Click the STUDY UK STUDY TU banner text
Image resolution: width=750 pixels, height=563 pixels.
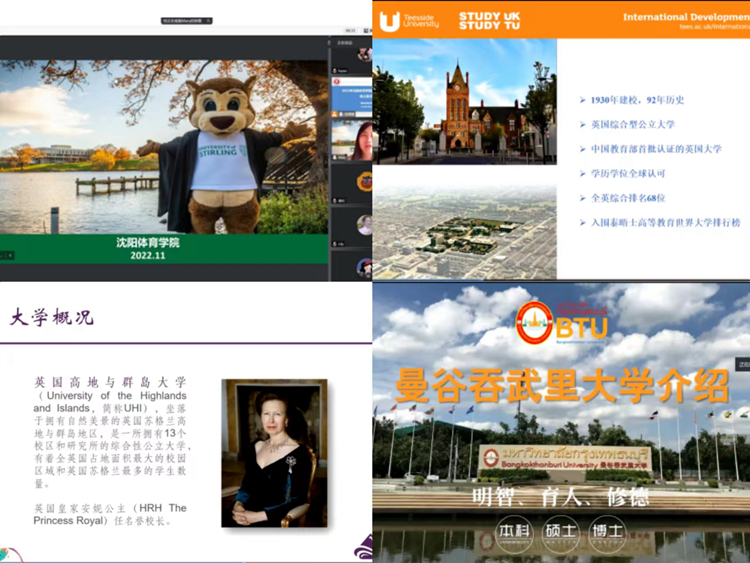[x=489, y=20]
